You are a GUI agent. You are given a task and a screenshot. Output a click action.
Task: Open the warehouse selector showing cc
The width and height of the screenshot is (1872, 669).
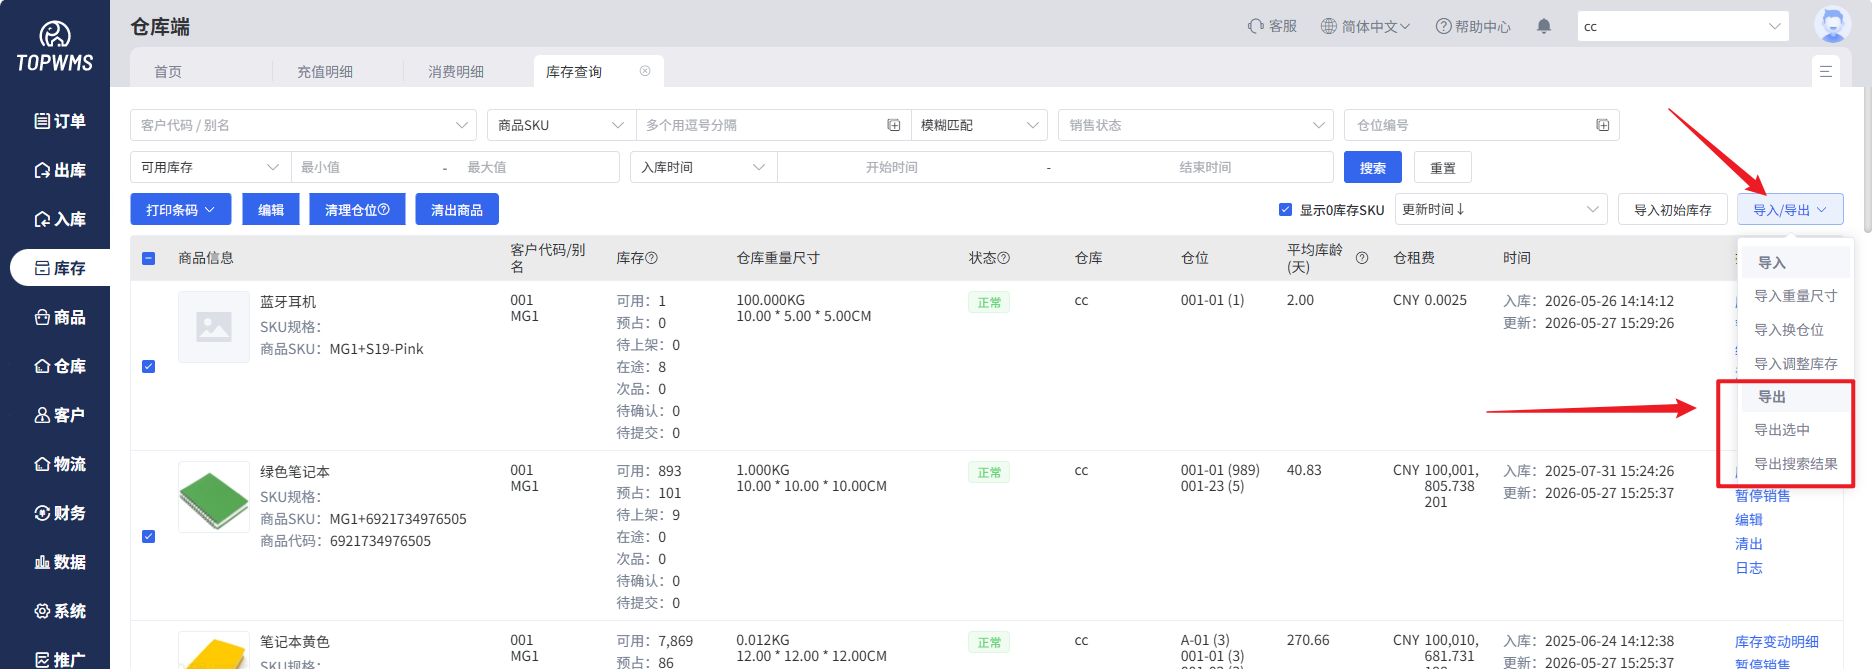[1682, 26]
